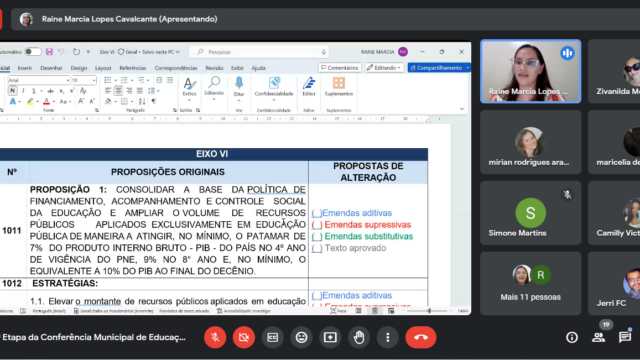This screenshot has width=640, height=360.
Task: Enable closed captions in Meet
Action: tap(273, 337)
